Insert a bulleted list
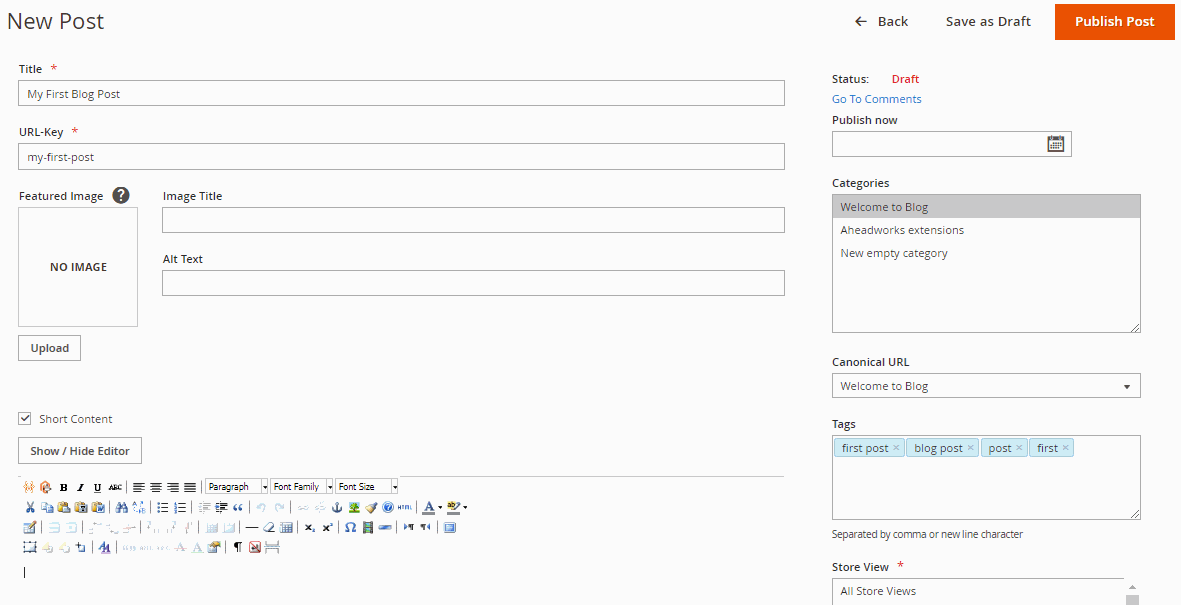This screenshot has width=1181, height=605. [x=163, y=507]
